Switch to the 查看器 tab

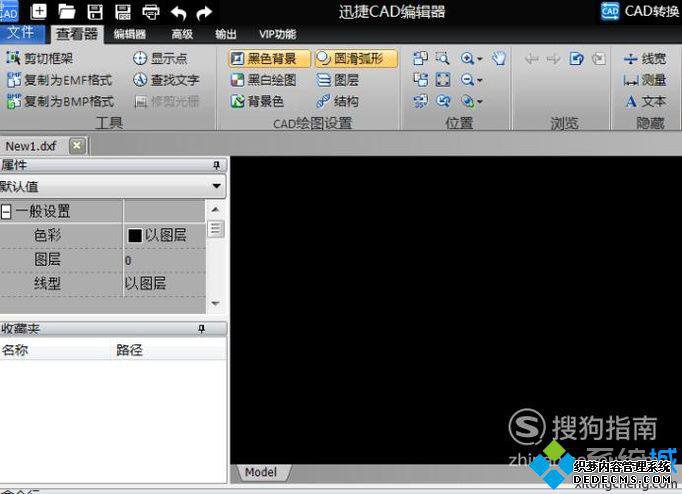coord(77,34)
